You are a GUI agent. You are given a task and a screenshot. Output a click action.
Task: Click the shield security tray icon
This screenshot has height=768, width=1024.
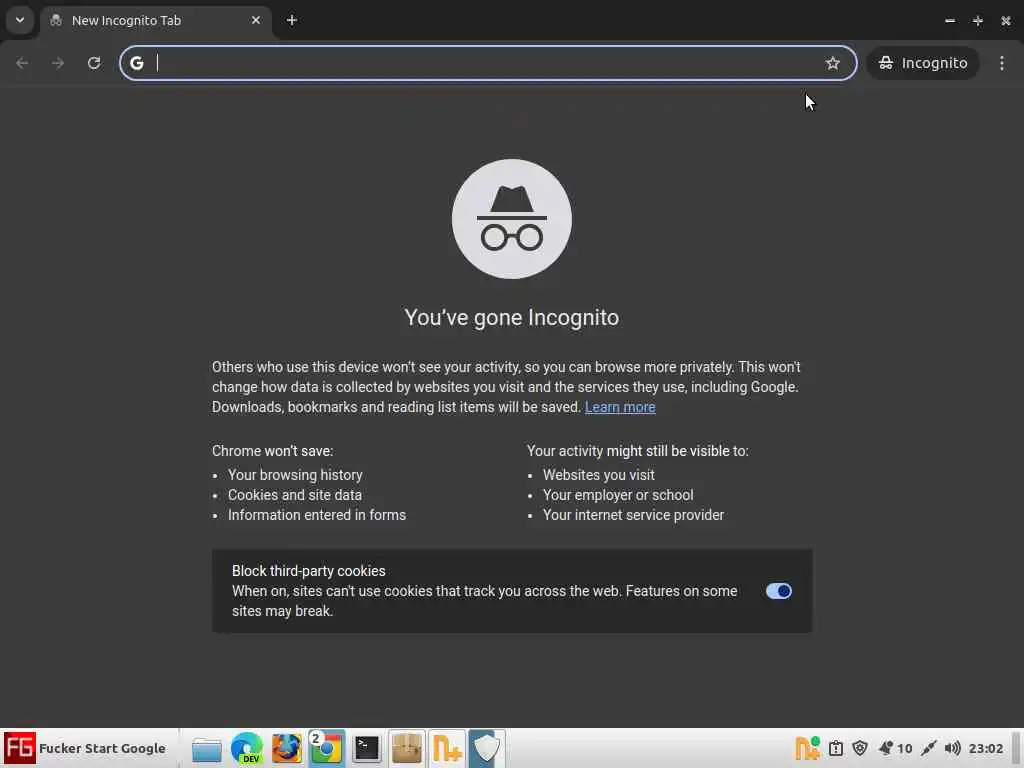860,748
